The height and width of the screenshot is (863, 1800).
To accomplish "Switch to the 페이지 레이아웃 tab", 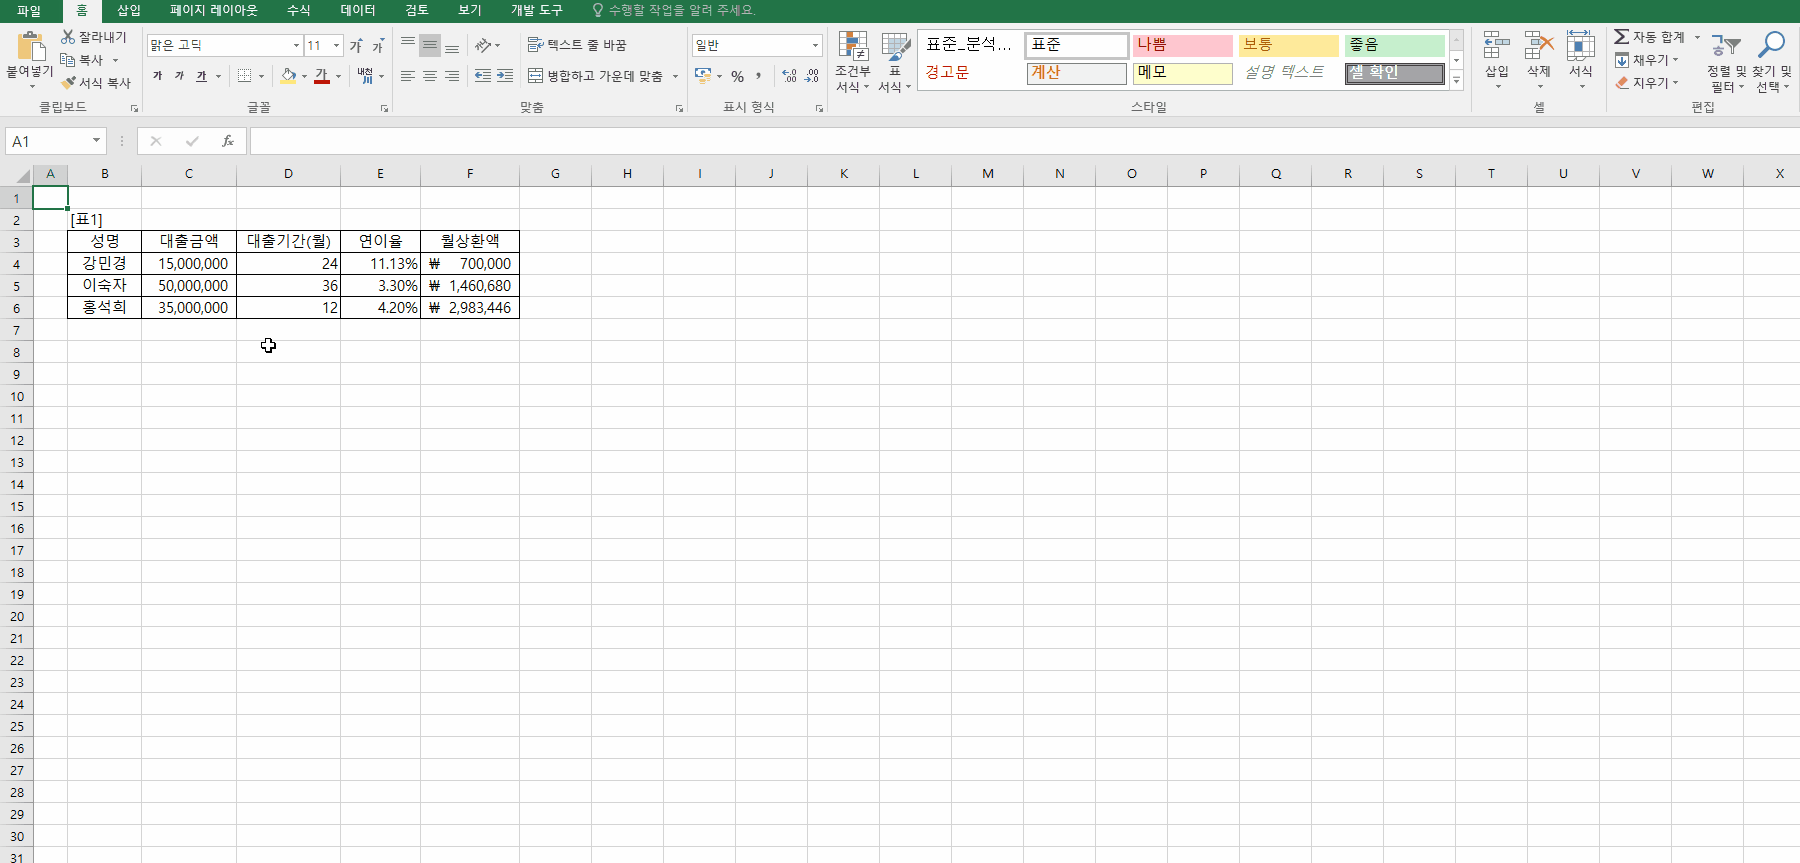I will click(x=213, y=11).
